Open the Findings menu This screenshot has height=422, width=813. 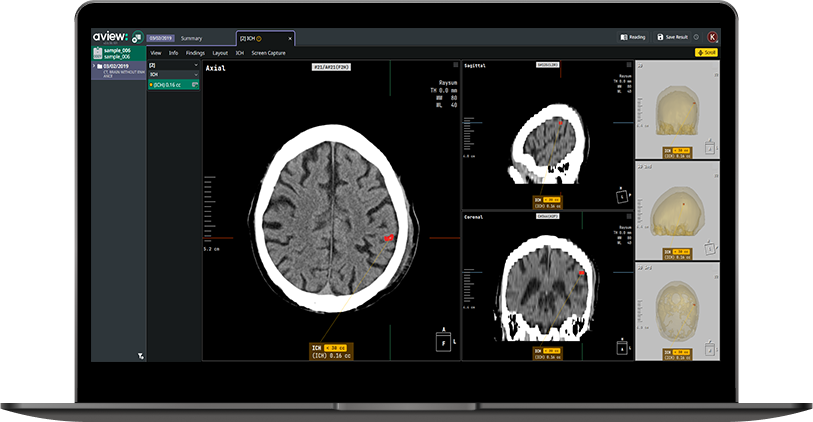195,52
